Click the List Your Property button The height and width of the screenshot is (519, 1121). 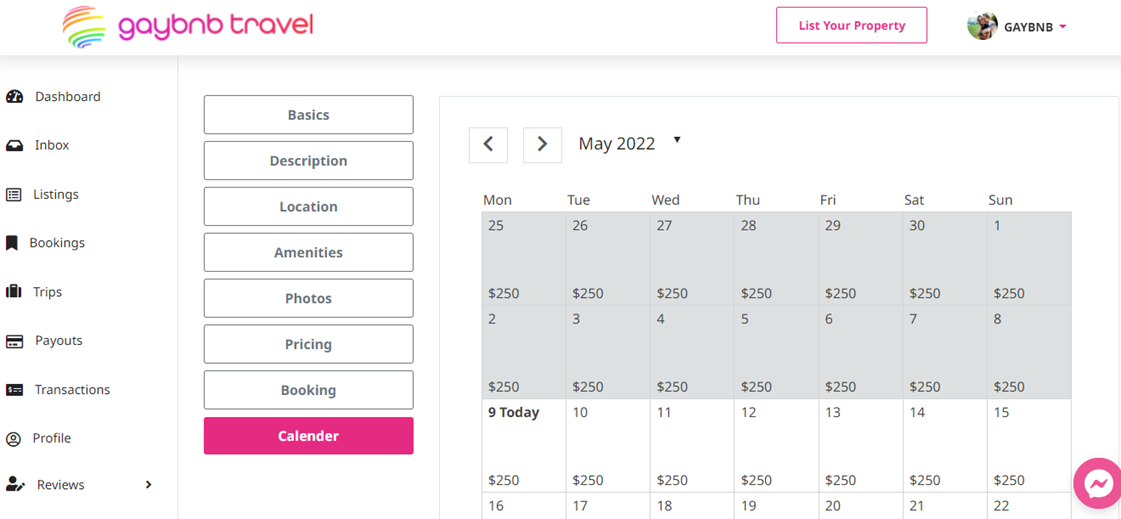click(x=851, y=26)
